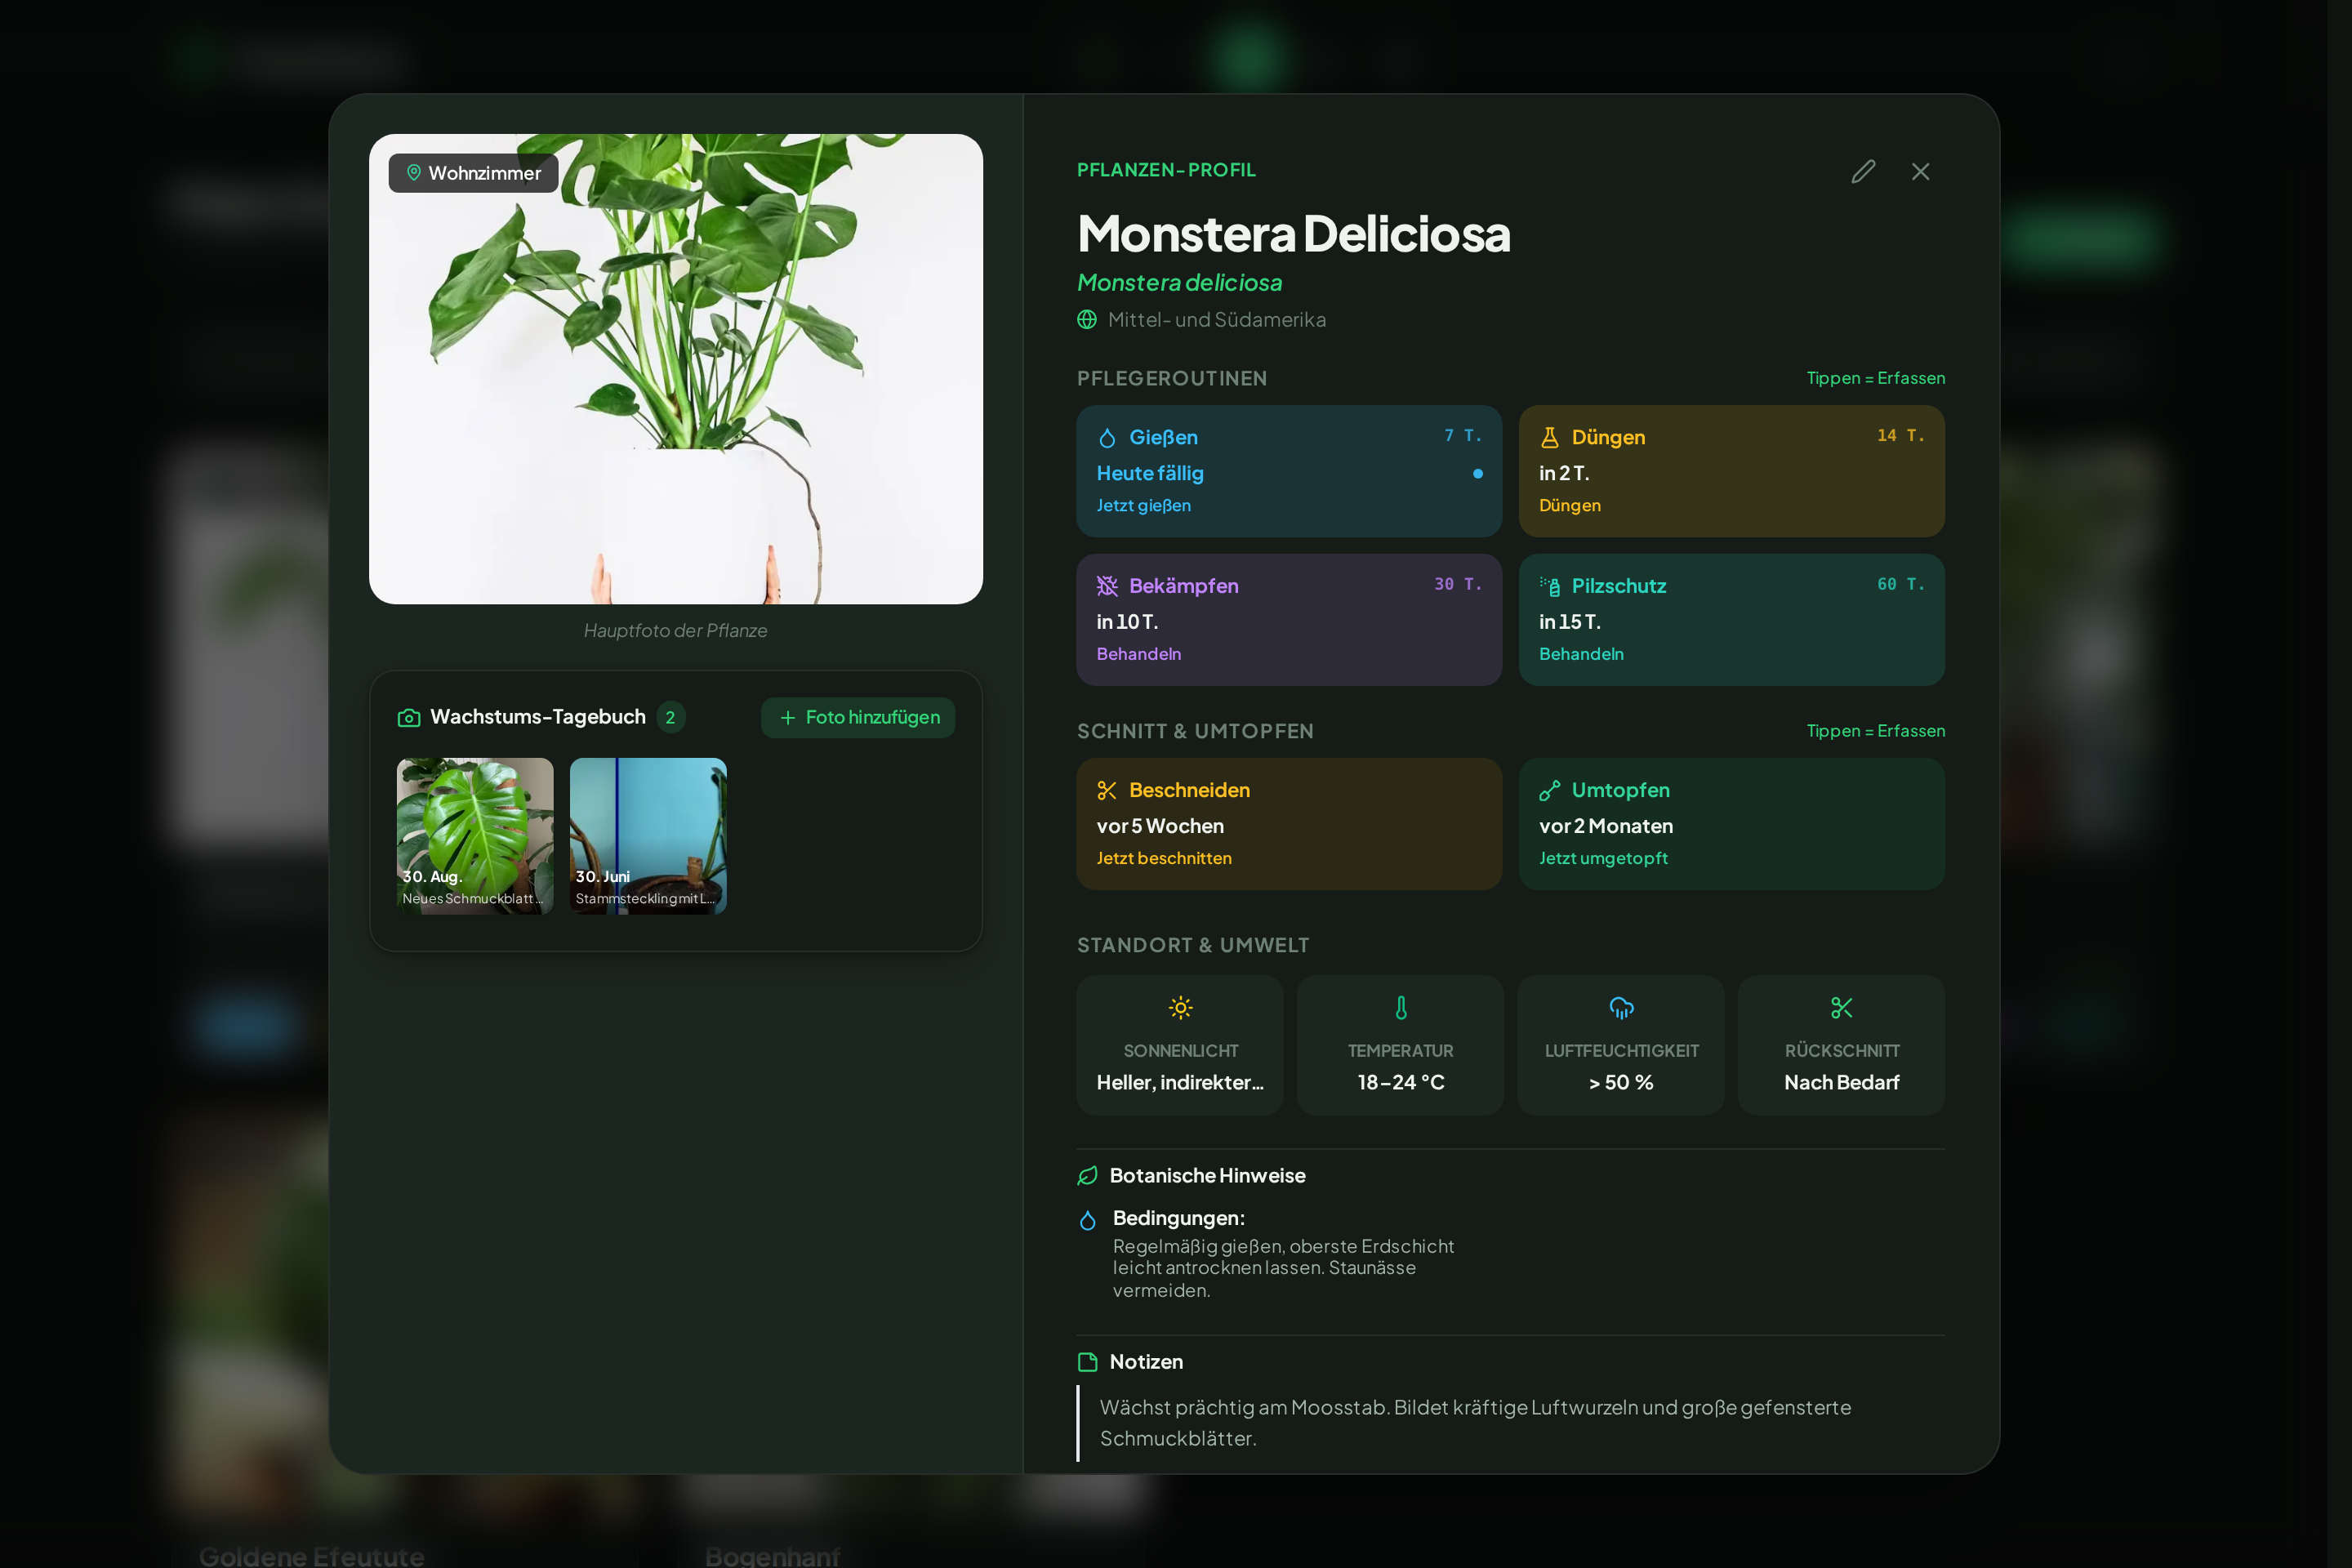Click the Luftfeuchtigkeit > 50 % value

[1621, 1082]
